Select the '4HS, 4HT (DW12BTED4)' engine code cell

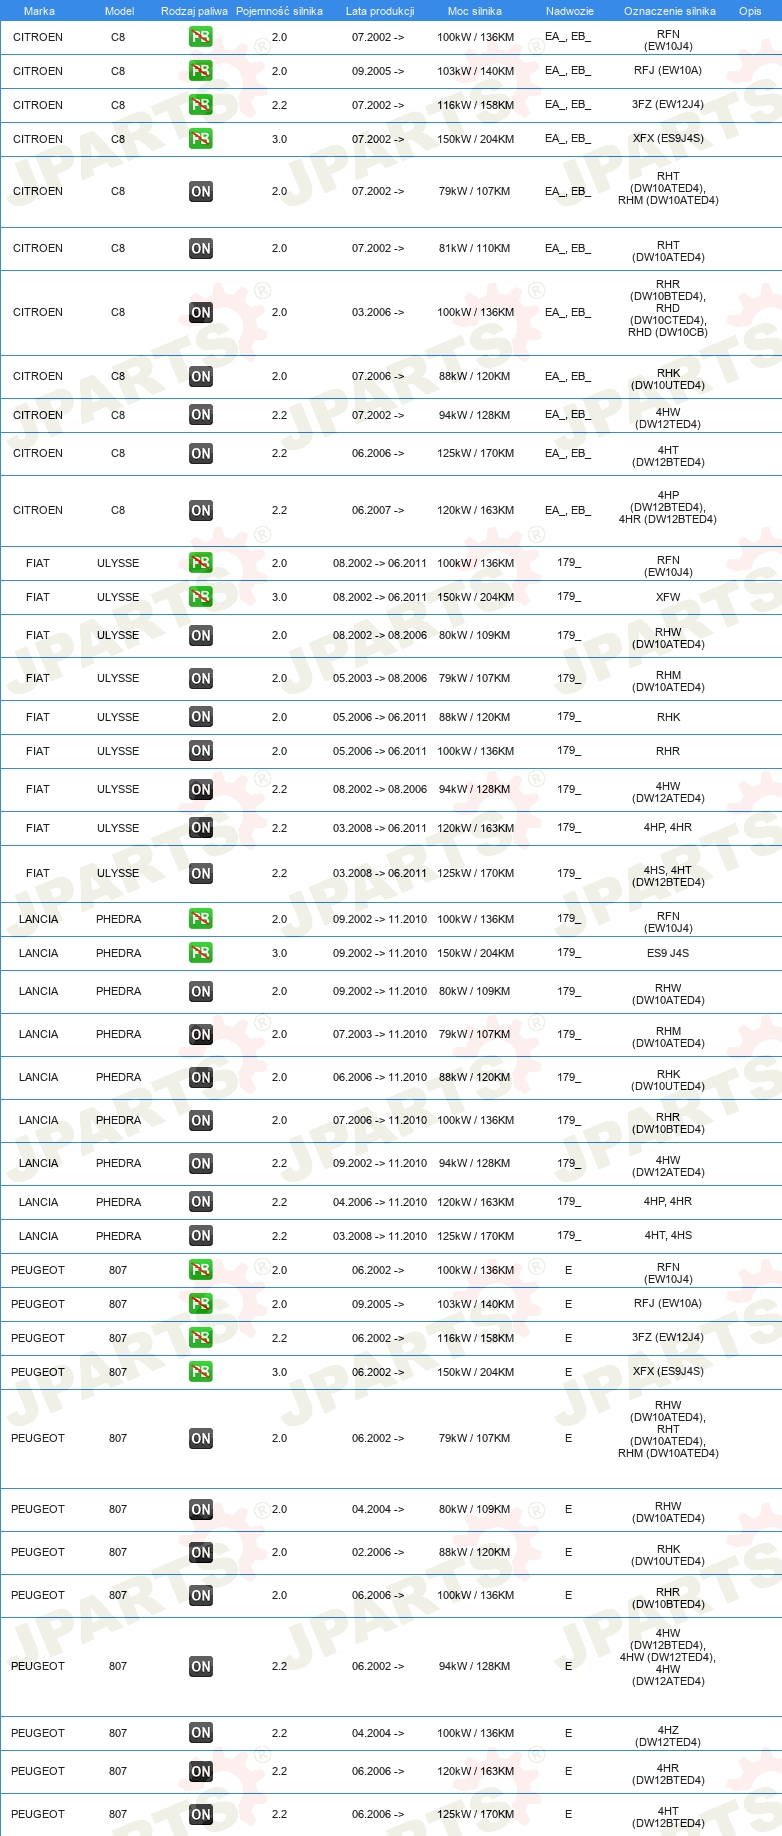[x=668, y=877]
